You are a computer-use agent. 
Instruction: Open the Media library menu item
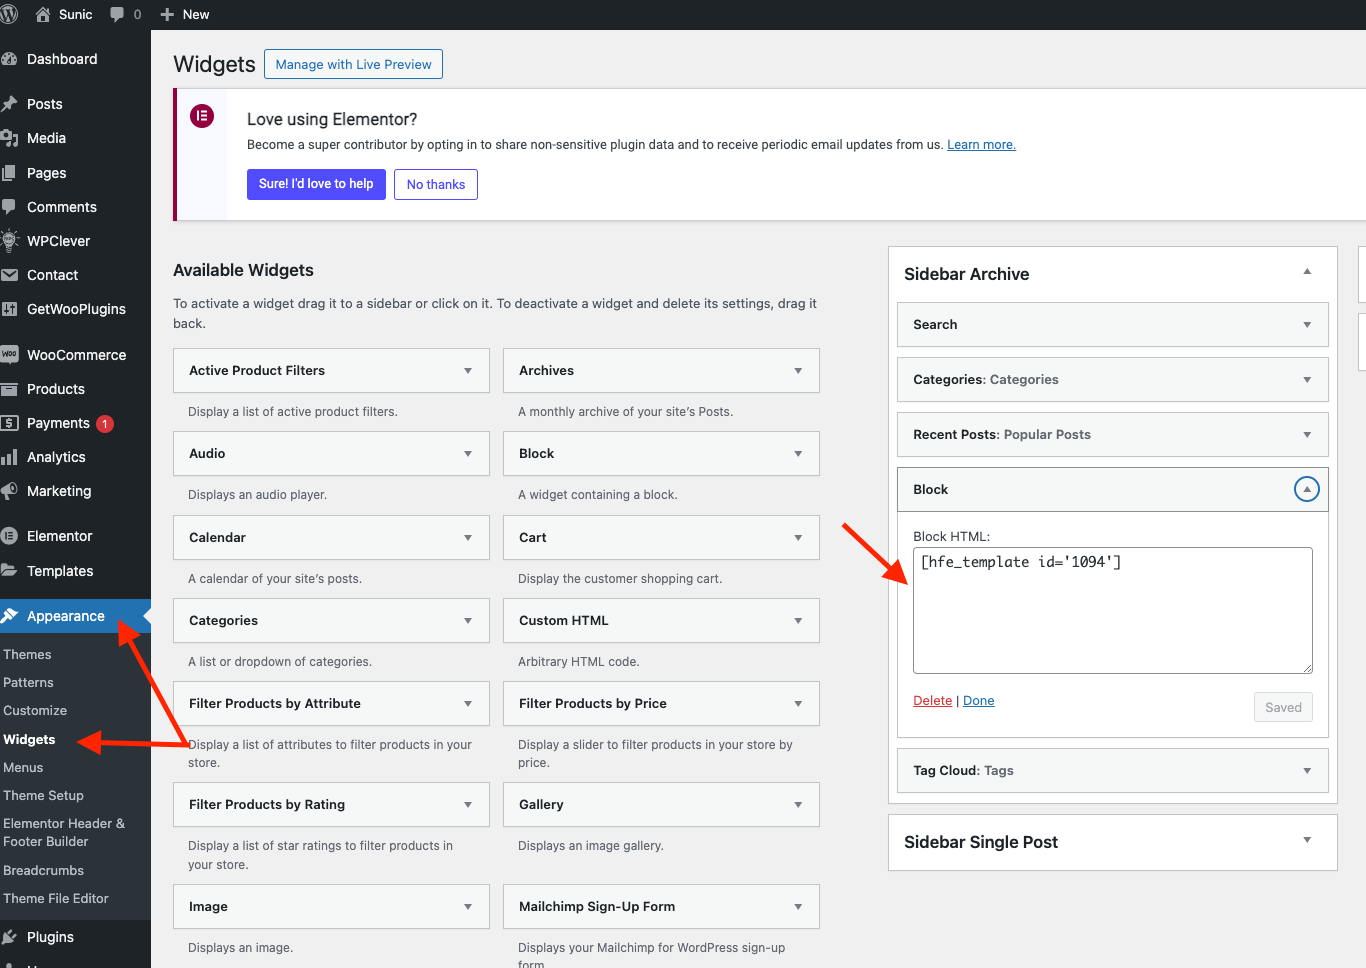(46, 138)
